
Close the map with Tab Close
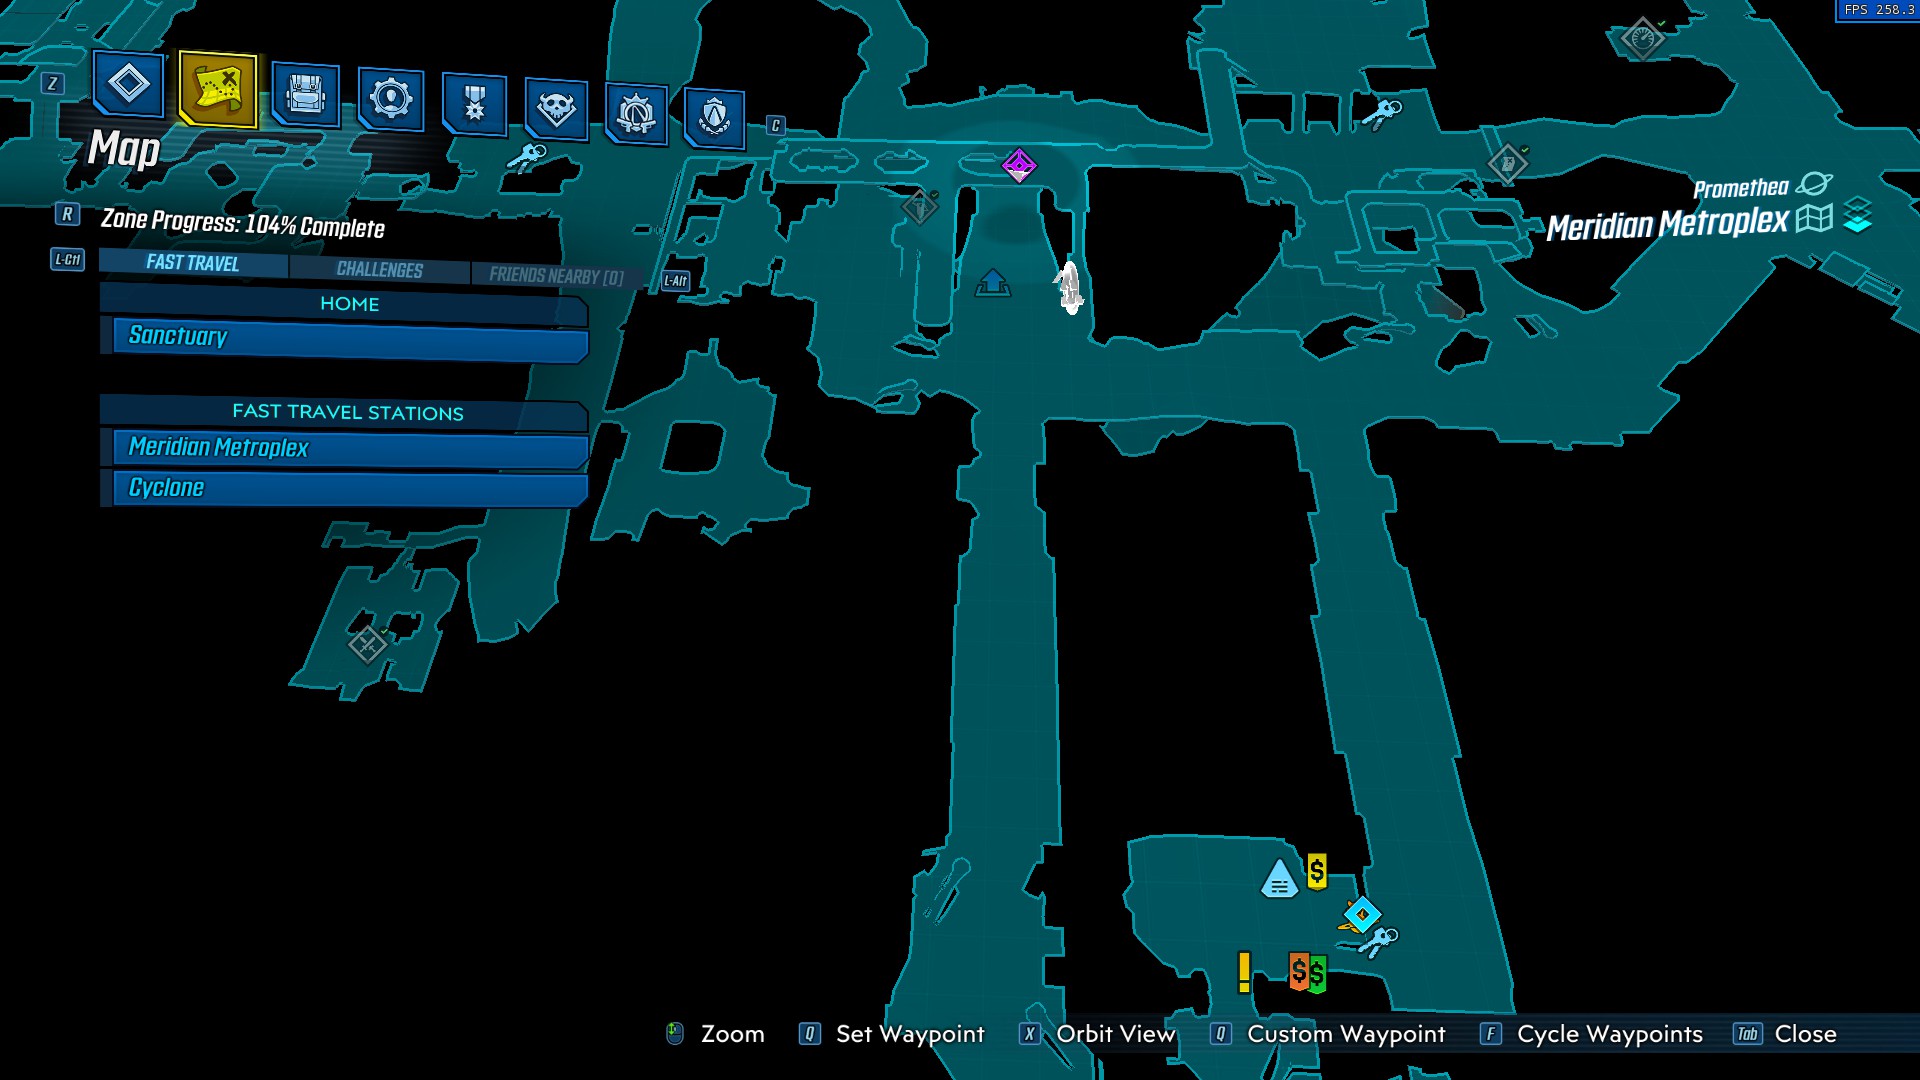pos(1786,1034)
